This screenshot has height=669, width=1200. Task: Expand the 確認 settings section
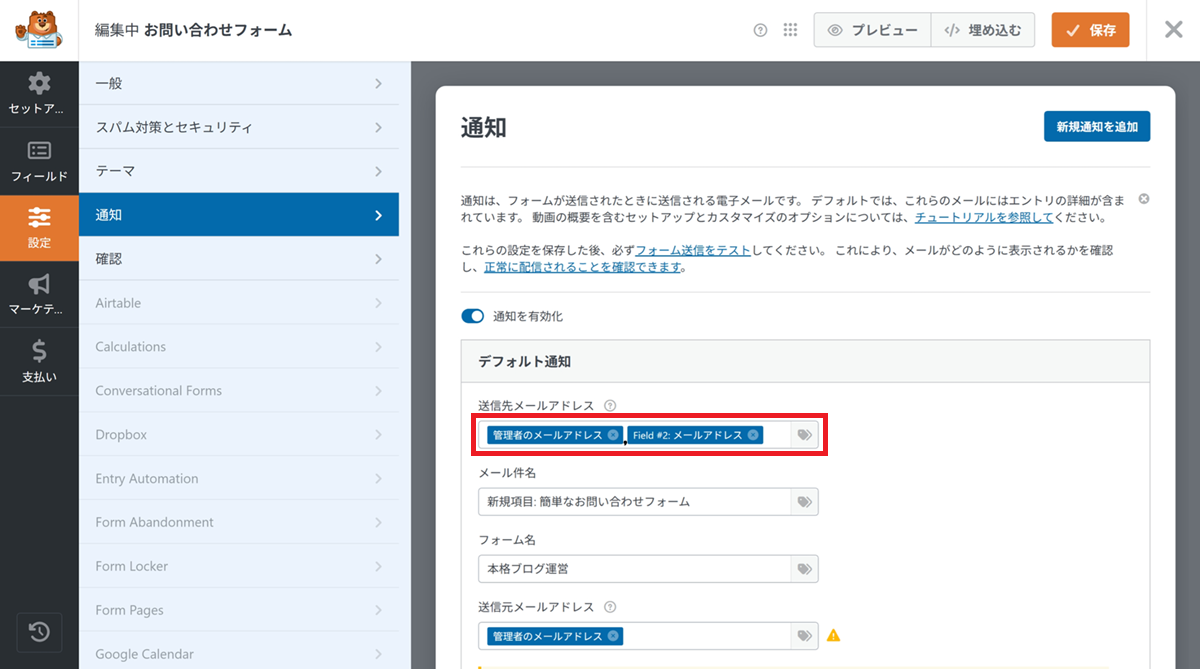239,259
